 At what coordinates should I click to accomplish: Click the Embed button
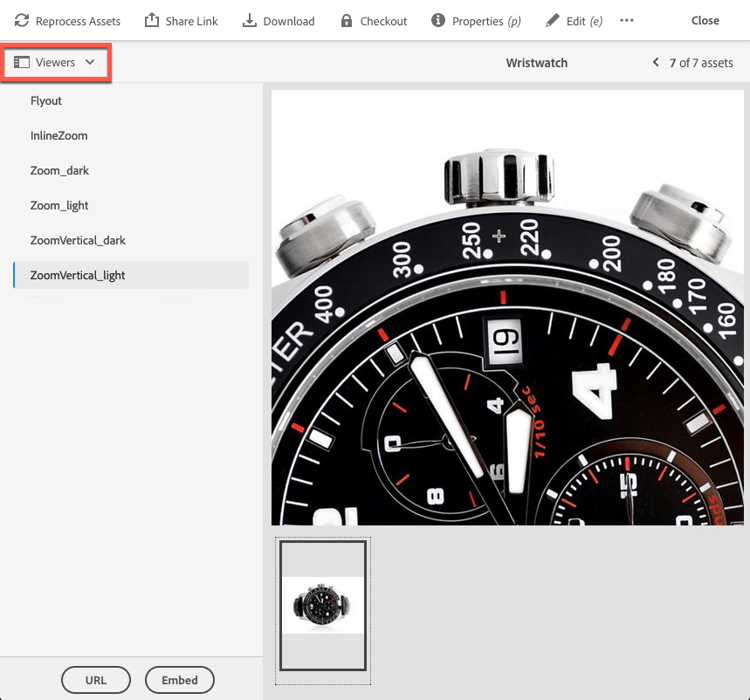pyautogui.click(x=179, y=680)
